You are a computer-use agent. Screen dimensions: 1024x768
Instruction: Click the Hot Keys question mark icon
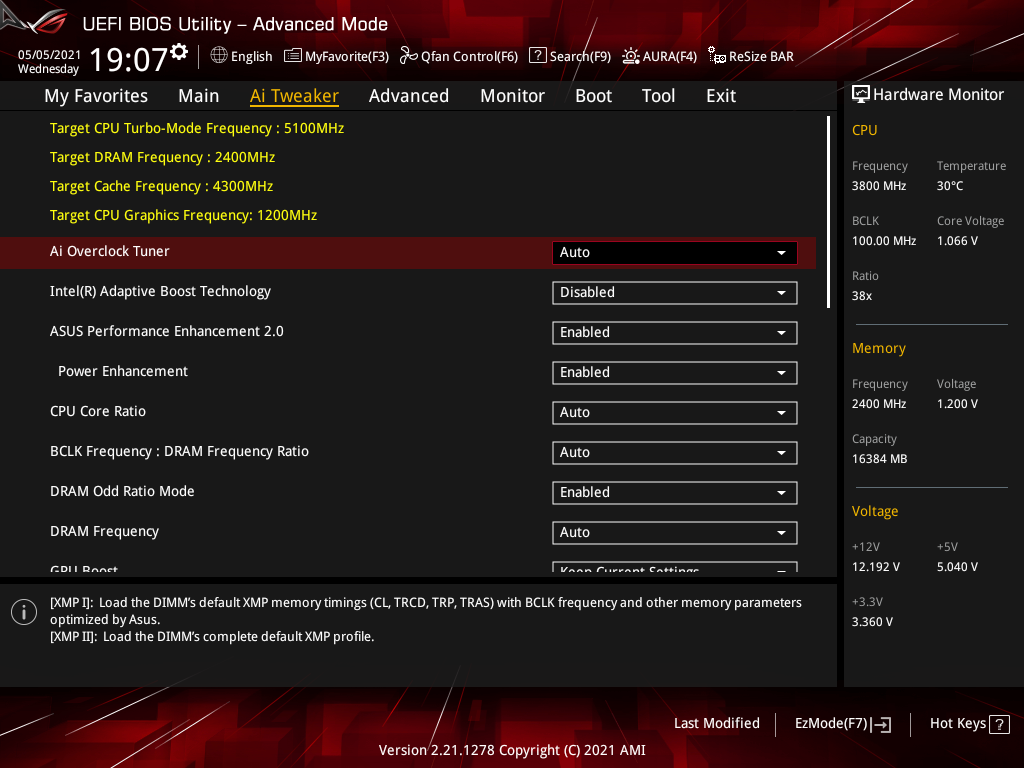click(x=999, y=724)
